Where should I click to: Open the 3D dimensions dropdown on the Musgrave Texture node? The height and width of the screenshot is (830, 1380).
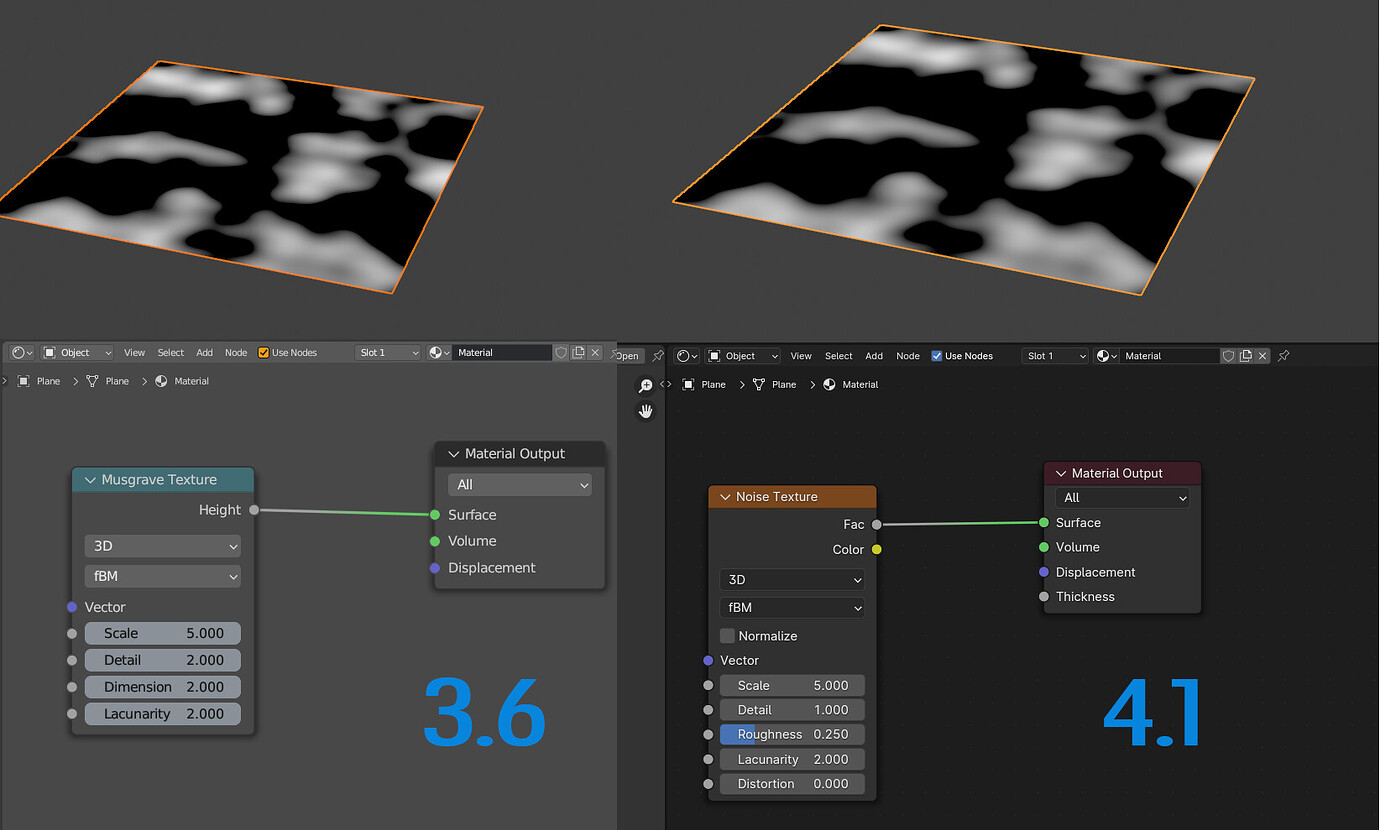pyautogui.click(x=163, y=546)
